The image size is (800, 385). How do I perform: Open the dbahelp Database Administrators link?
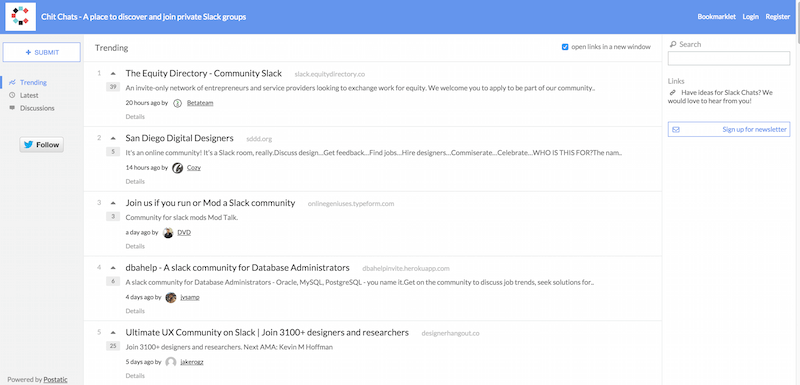237,268
